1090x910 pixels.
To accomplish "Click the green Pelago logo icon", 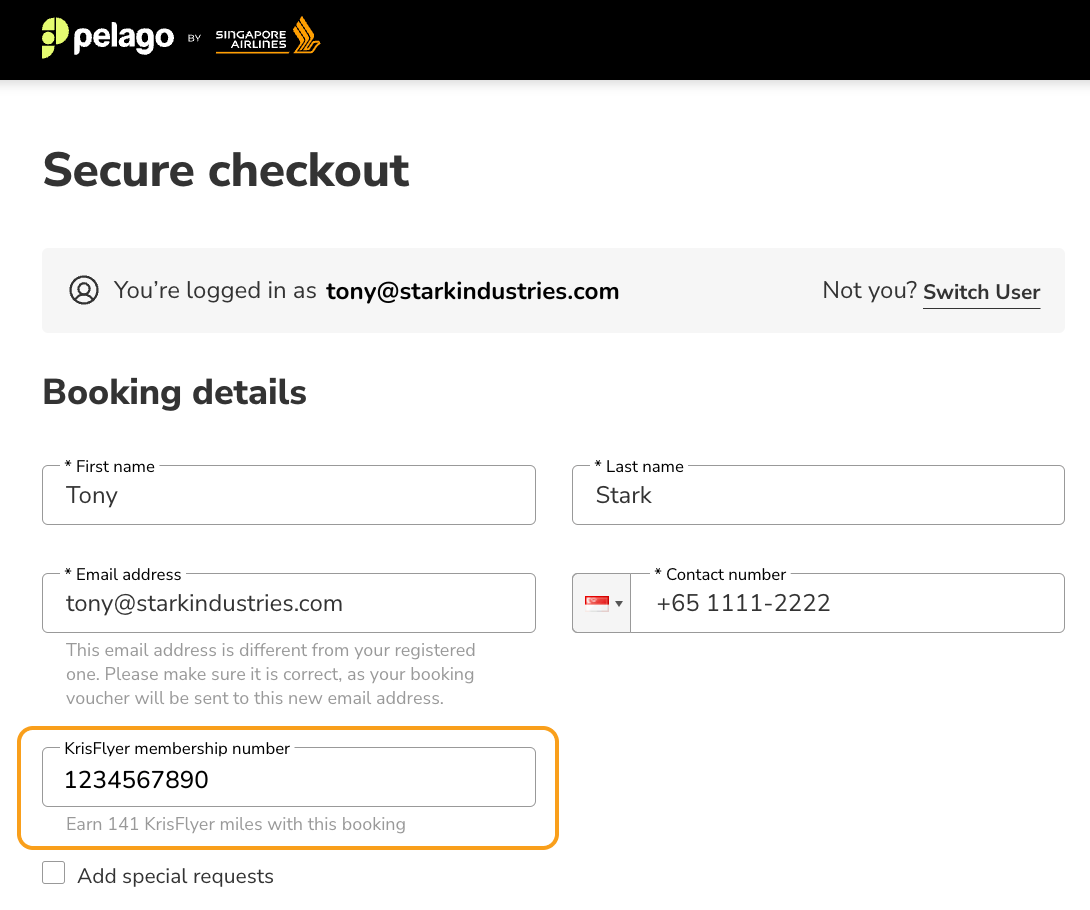I will coord(55,38).
